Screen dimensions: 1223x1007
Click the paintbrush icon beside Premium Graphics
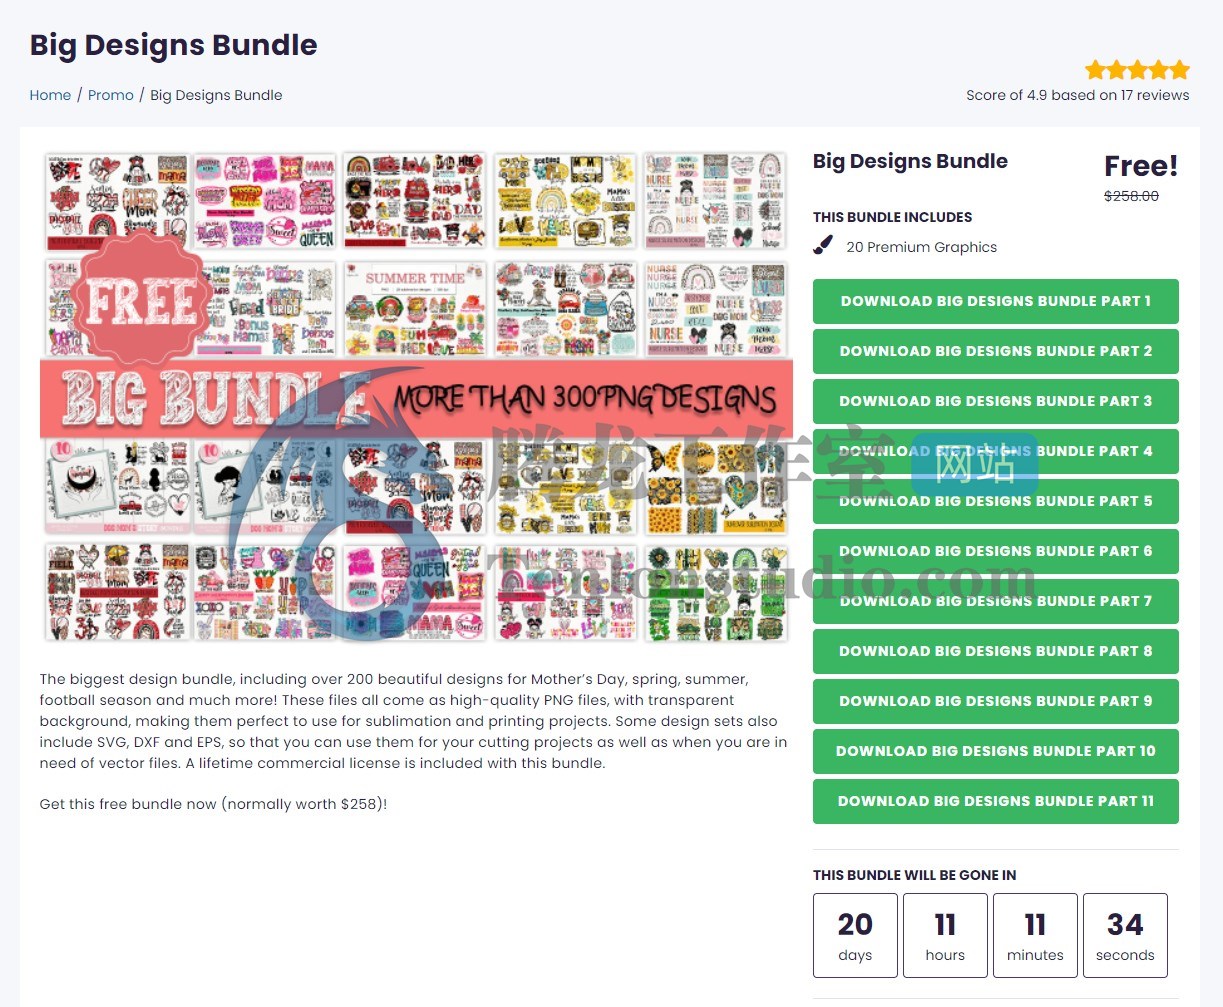click(823, 245)
